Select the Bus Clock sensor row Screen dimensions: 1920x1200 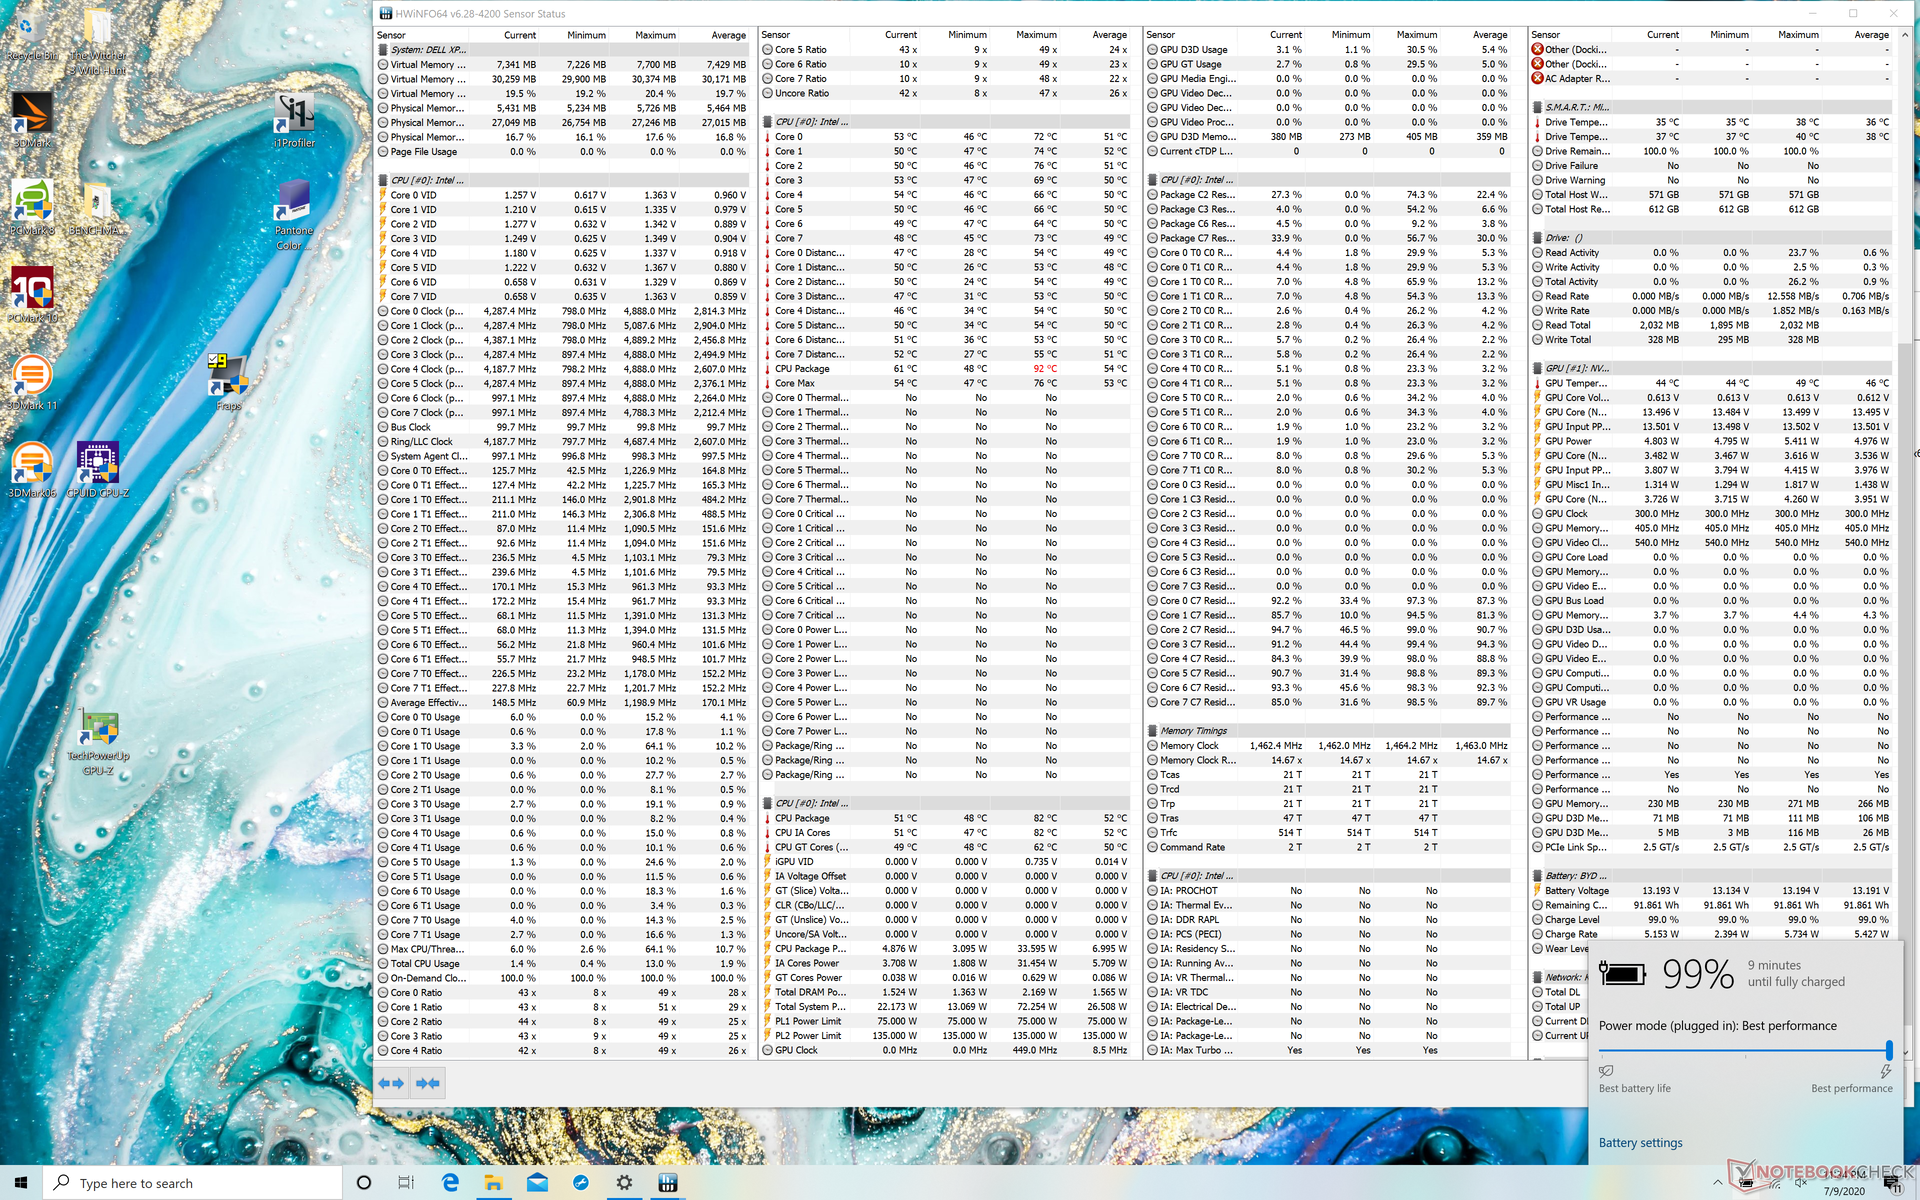[x=563, y=427]
